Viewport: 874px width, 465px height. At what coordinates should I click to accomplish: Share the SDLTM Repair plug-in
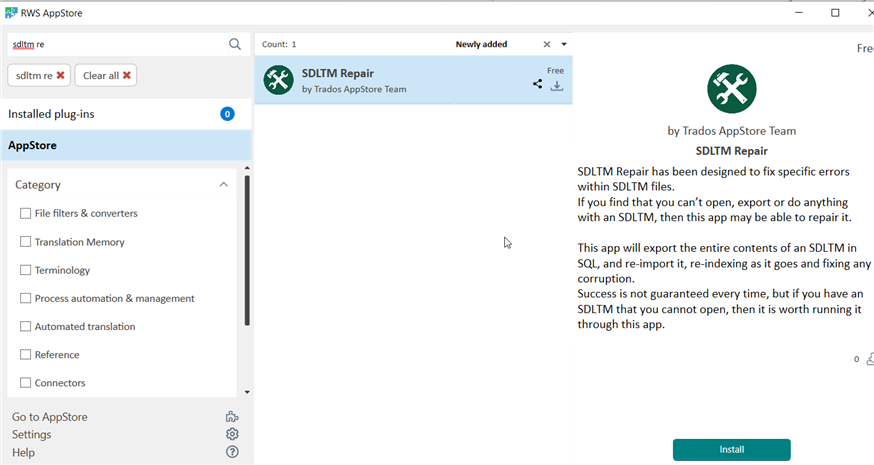(538, 85)
